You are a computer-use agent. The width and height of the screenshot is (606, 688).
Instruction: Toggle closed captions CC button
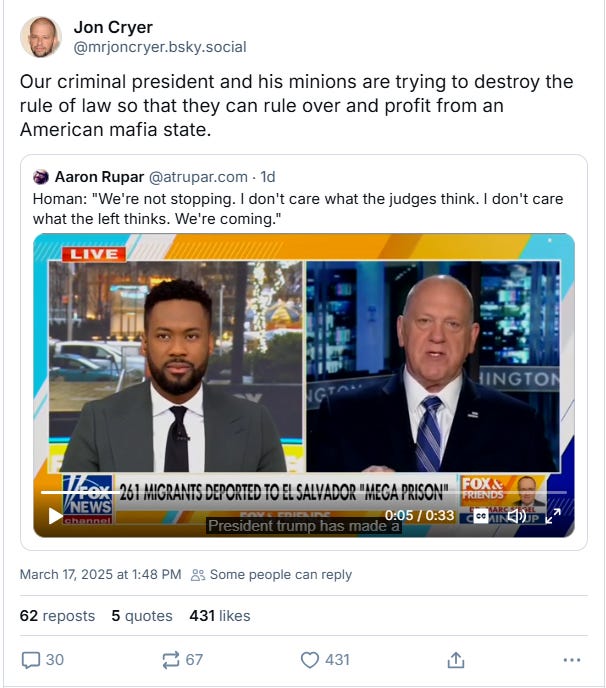point(481,516)
